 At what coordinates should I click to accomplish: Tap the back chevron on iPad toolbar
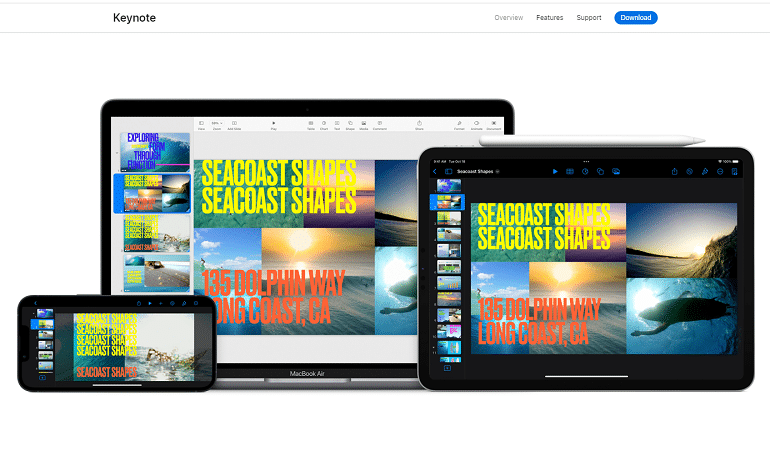coord(435,172)
